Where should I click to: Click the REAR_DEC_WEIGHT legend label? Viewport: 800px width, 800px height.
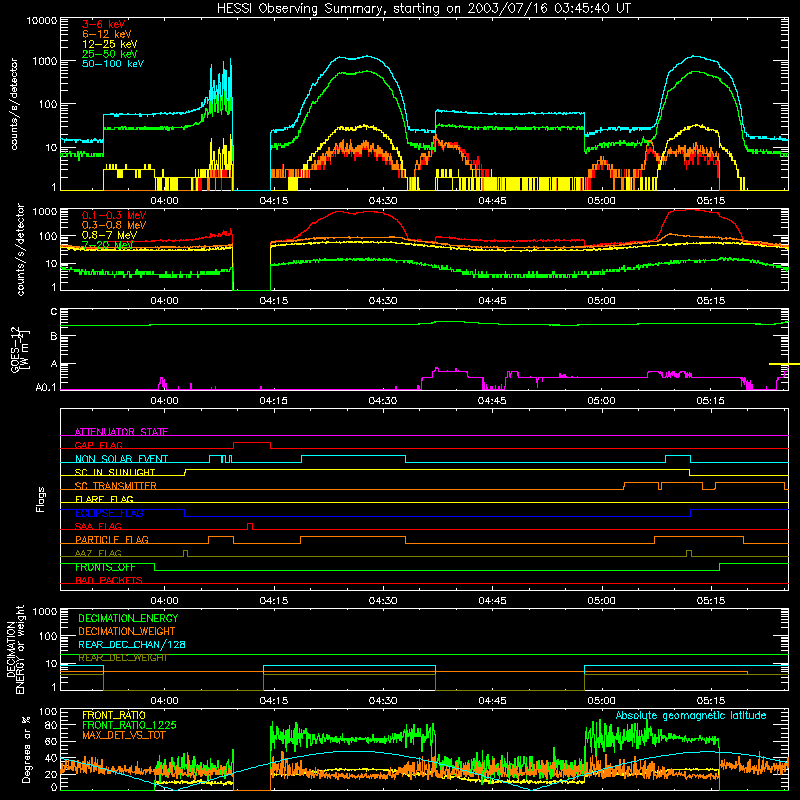click(x=123, y=658)
